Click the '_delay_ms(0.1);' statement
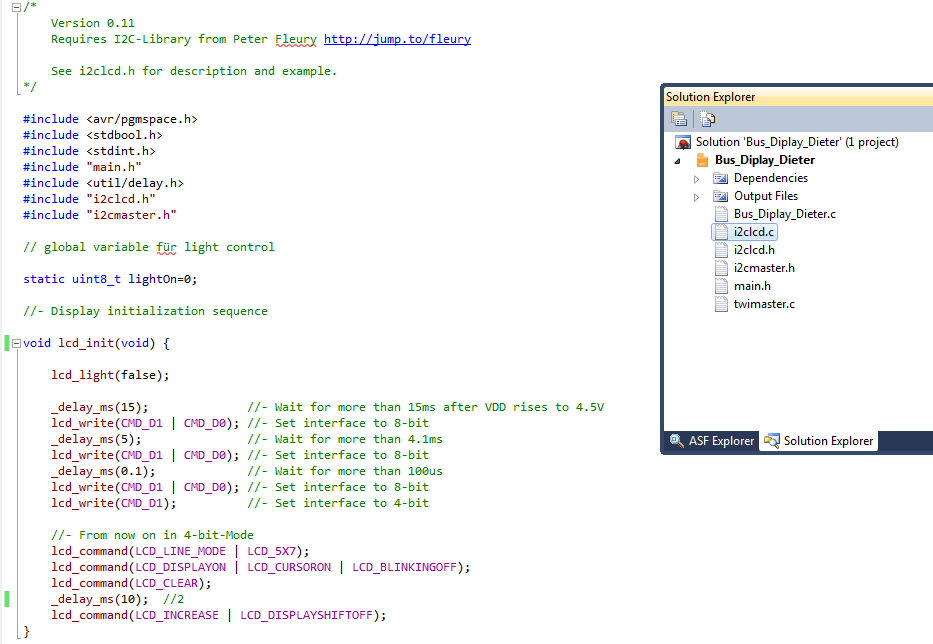Image resolution: width=933 pixels, height=644 pixels. (103, 472)
